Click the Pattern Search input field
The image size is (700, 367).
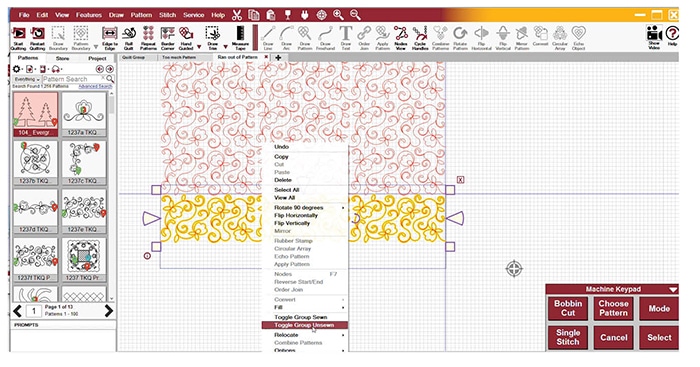click(74, 79)
